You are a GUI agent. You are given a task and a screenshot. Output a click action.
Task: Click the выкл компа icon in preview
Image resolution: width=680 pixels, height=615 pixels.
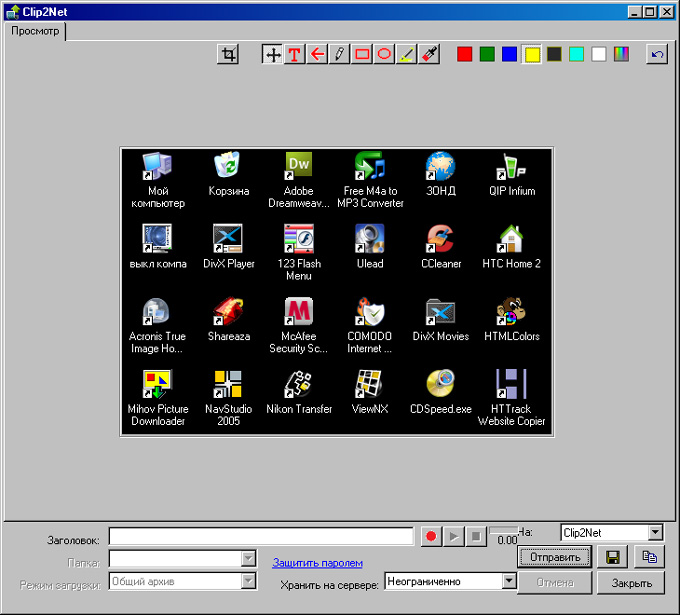(157, 238)
